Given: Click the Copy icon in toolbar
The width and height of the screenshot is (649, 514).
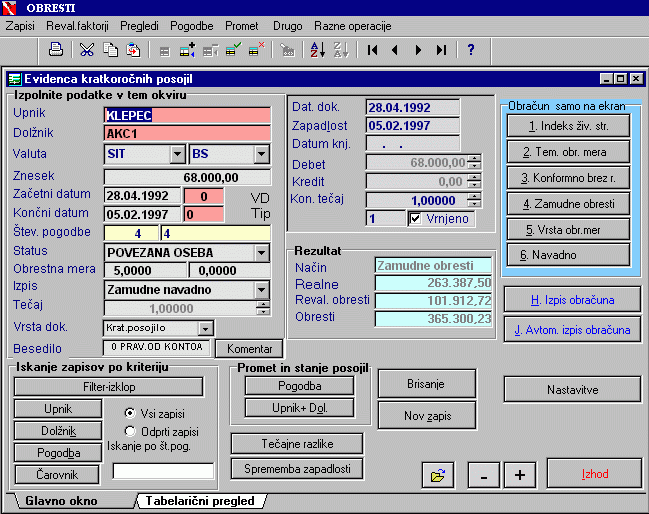Looking at the screenshot, I should (110, 50).
